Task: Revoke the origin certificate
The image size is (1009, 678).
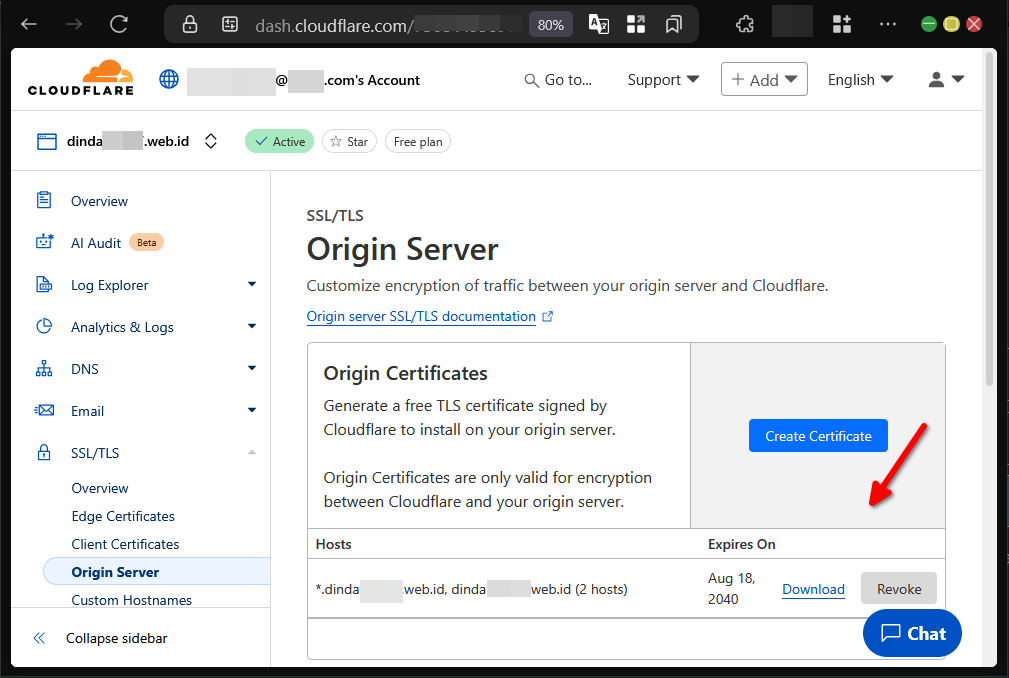Action: coord(898,589)
